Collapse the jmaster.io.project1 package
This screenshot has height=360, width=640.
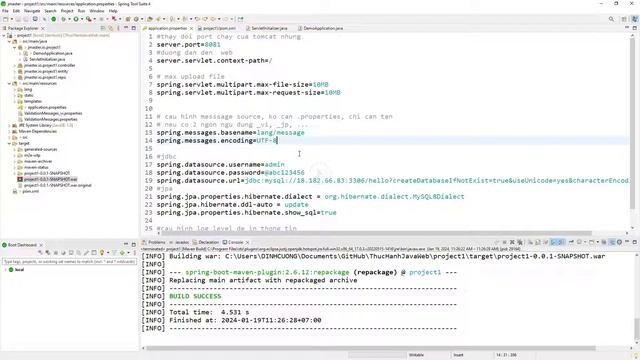pos(15,47)
